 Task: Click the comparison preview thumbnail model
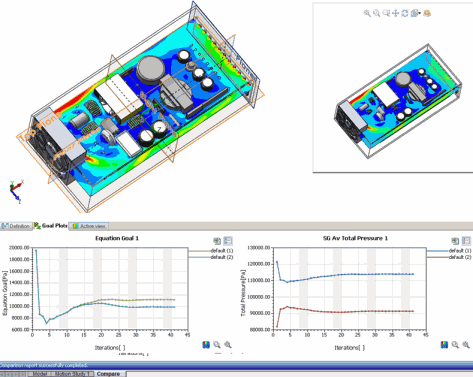pyautogui.click(x=397, y=101)
